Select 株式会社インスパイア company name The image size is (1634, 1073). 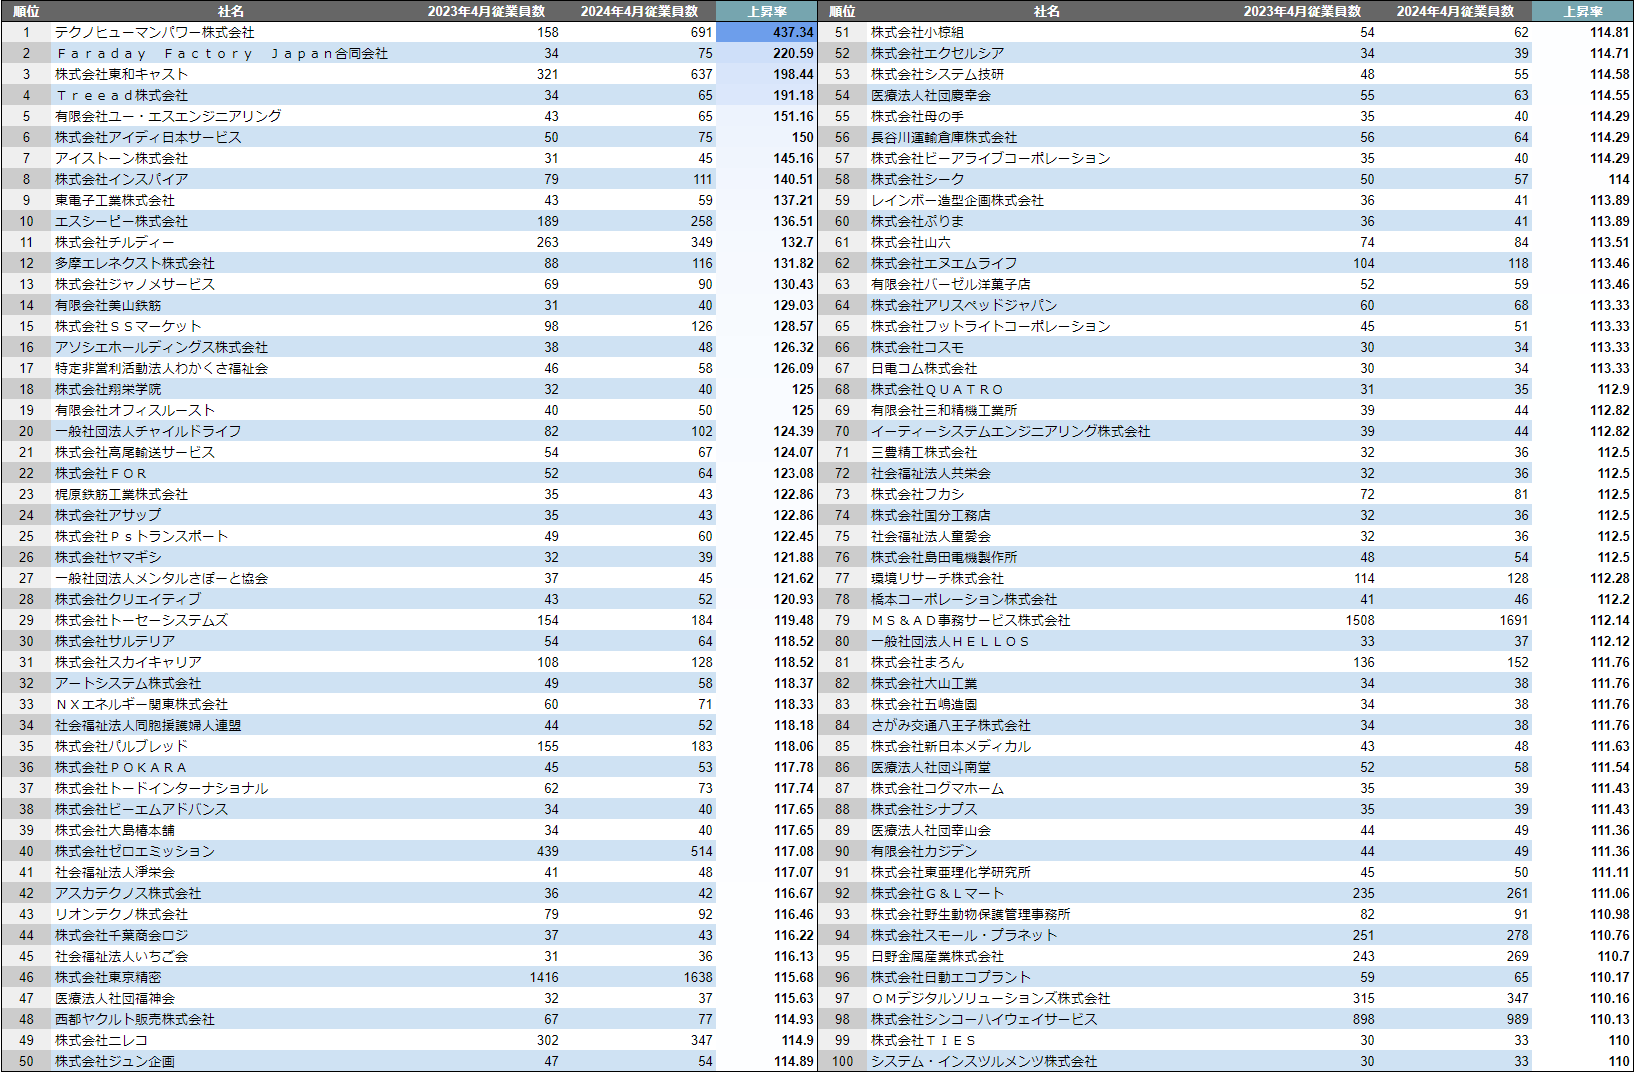[121, 179]
